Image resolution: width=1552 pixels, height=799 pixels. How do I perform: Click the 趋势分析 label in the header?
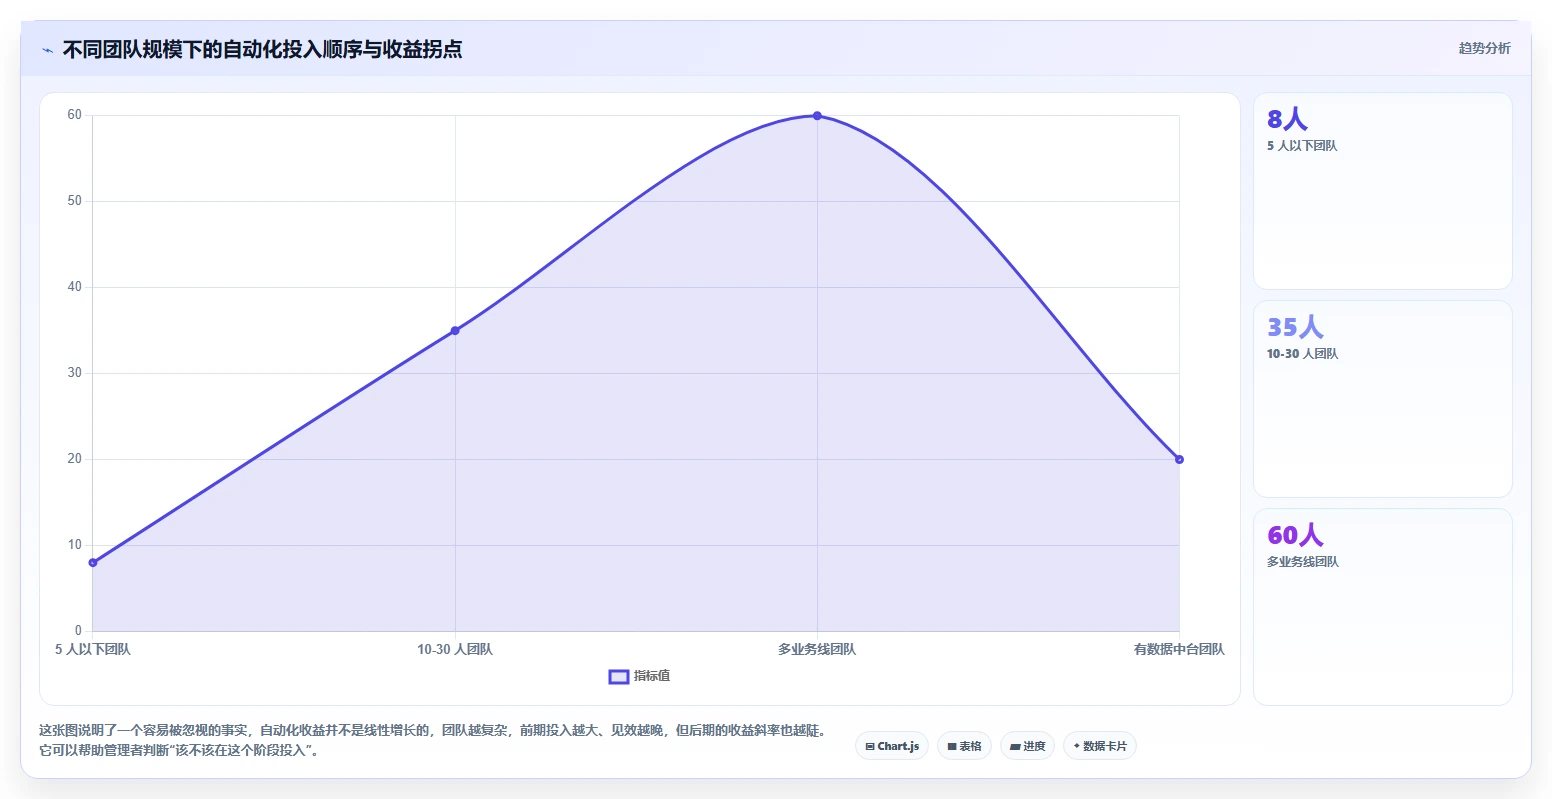coord(1484,48)
